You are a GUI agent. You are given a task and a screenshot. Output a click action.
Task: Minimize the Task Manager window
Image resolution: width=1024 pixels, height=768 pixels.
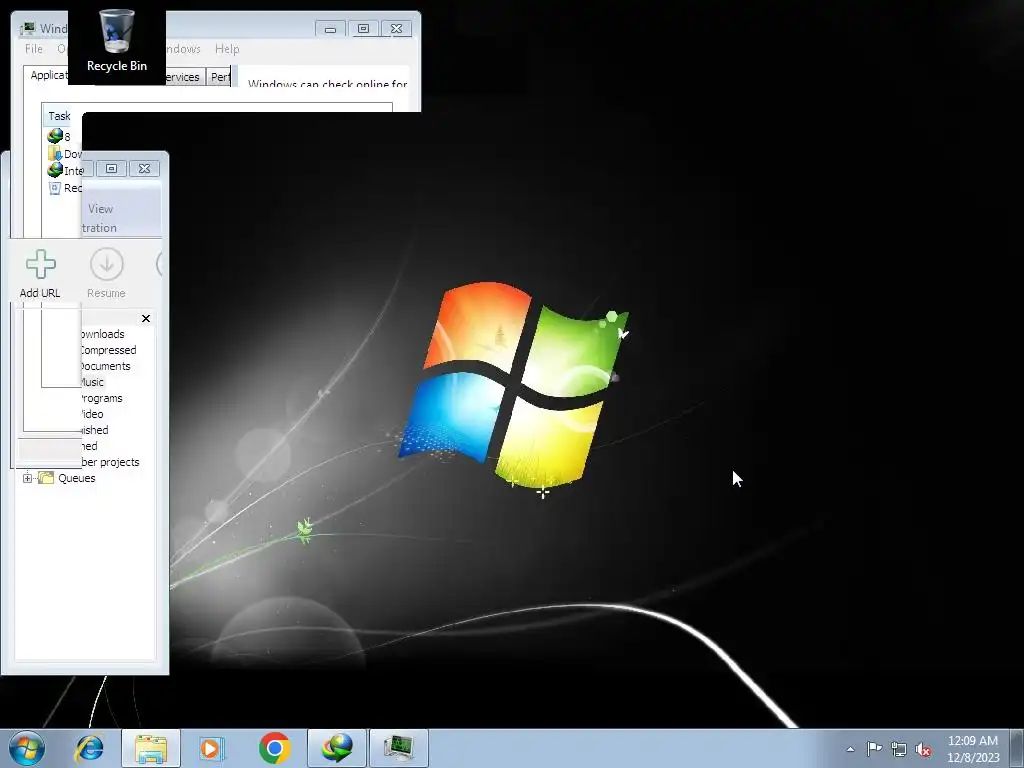tap(330, 29)
